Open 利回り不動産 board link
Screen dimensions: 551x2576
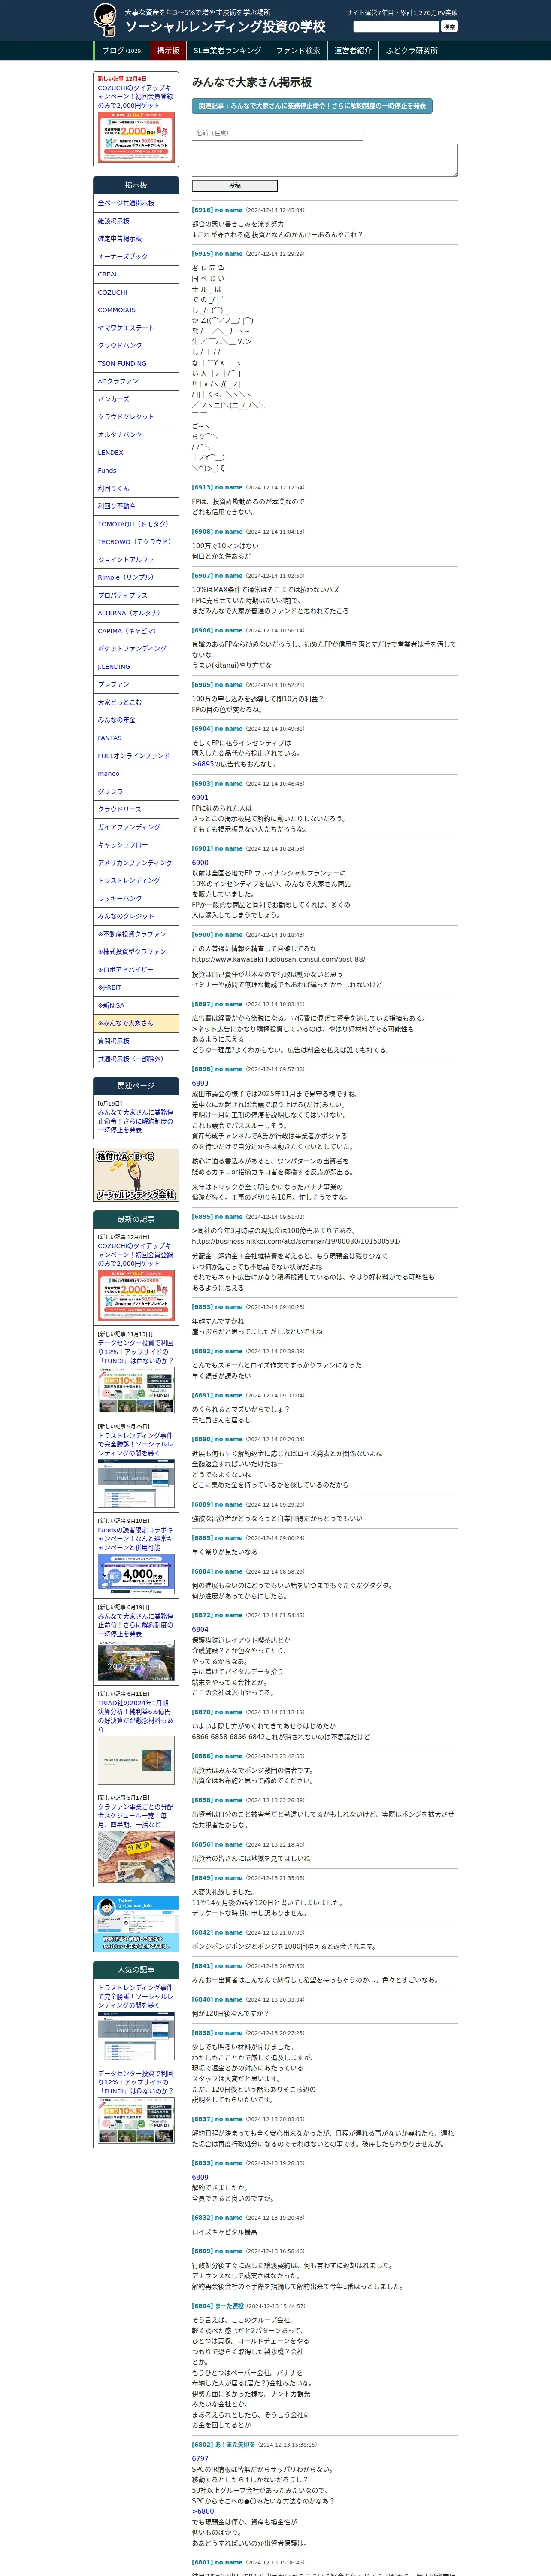[x=136, y=507]
